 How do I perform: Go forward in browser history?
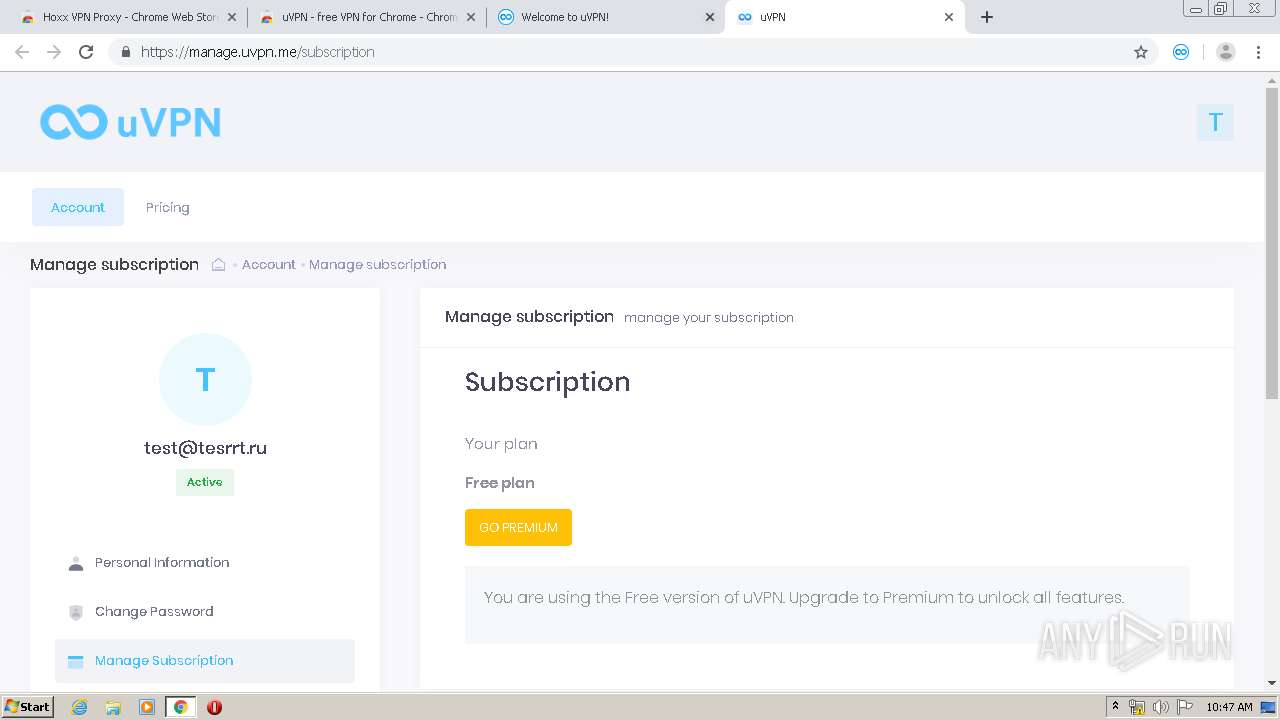click(x=54, y=52)
